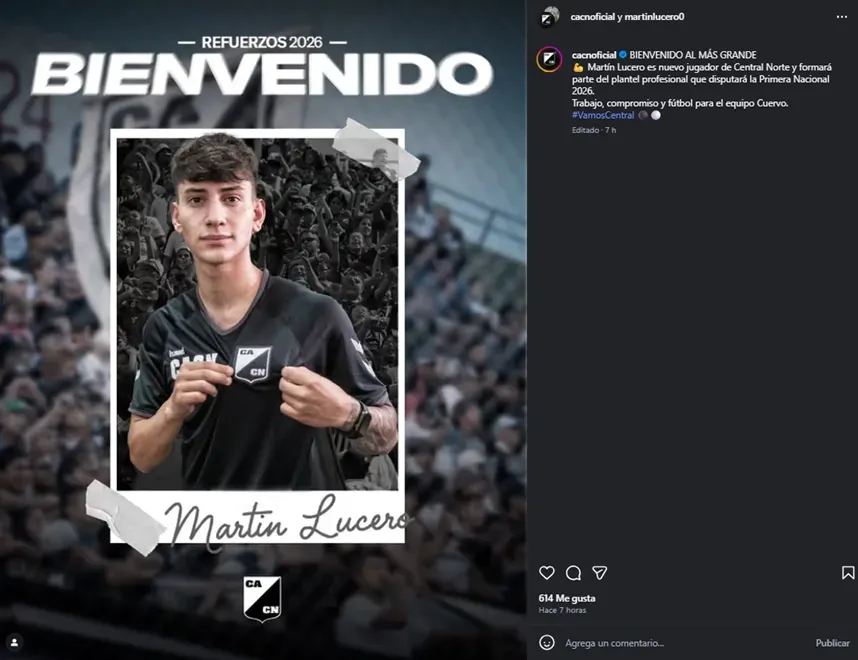Show tagged people icon on the photo
Screen dimensions: 858x660
click(15, 642)
